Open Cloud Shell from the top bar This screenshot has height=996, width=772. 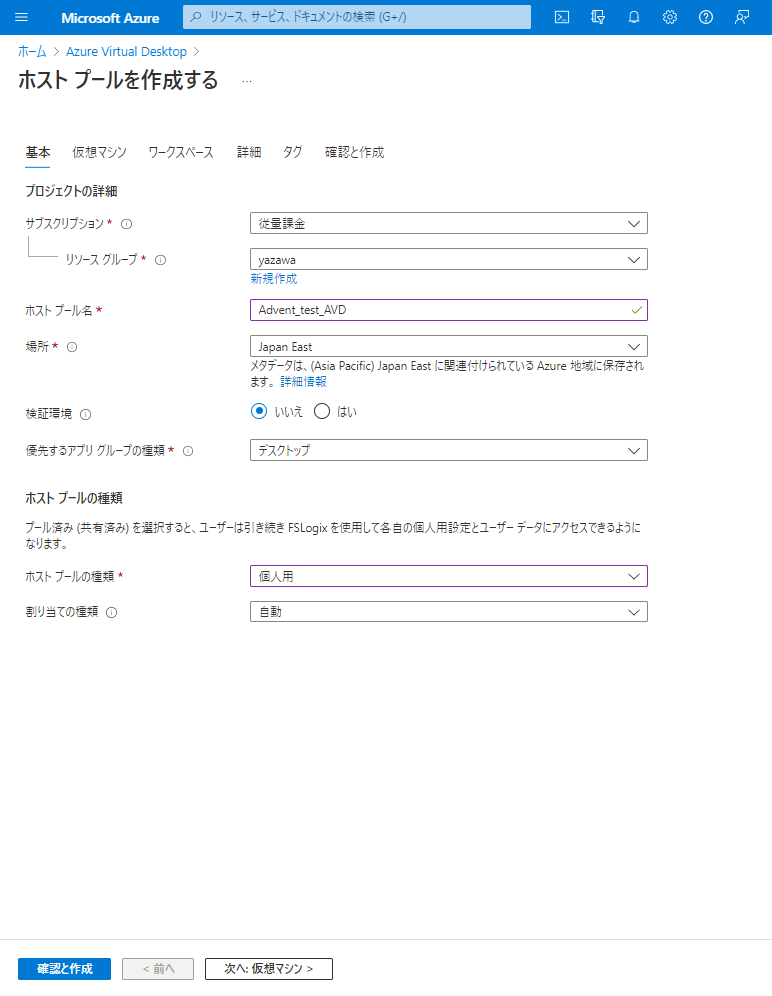[x=562, y=17]
